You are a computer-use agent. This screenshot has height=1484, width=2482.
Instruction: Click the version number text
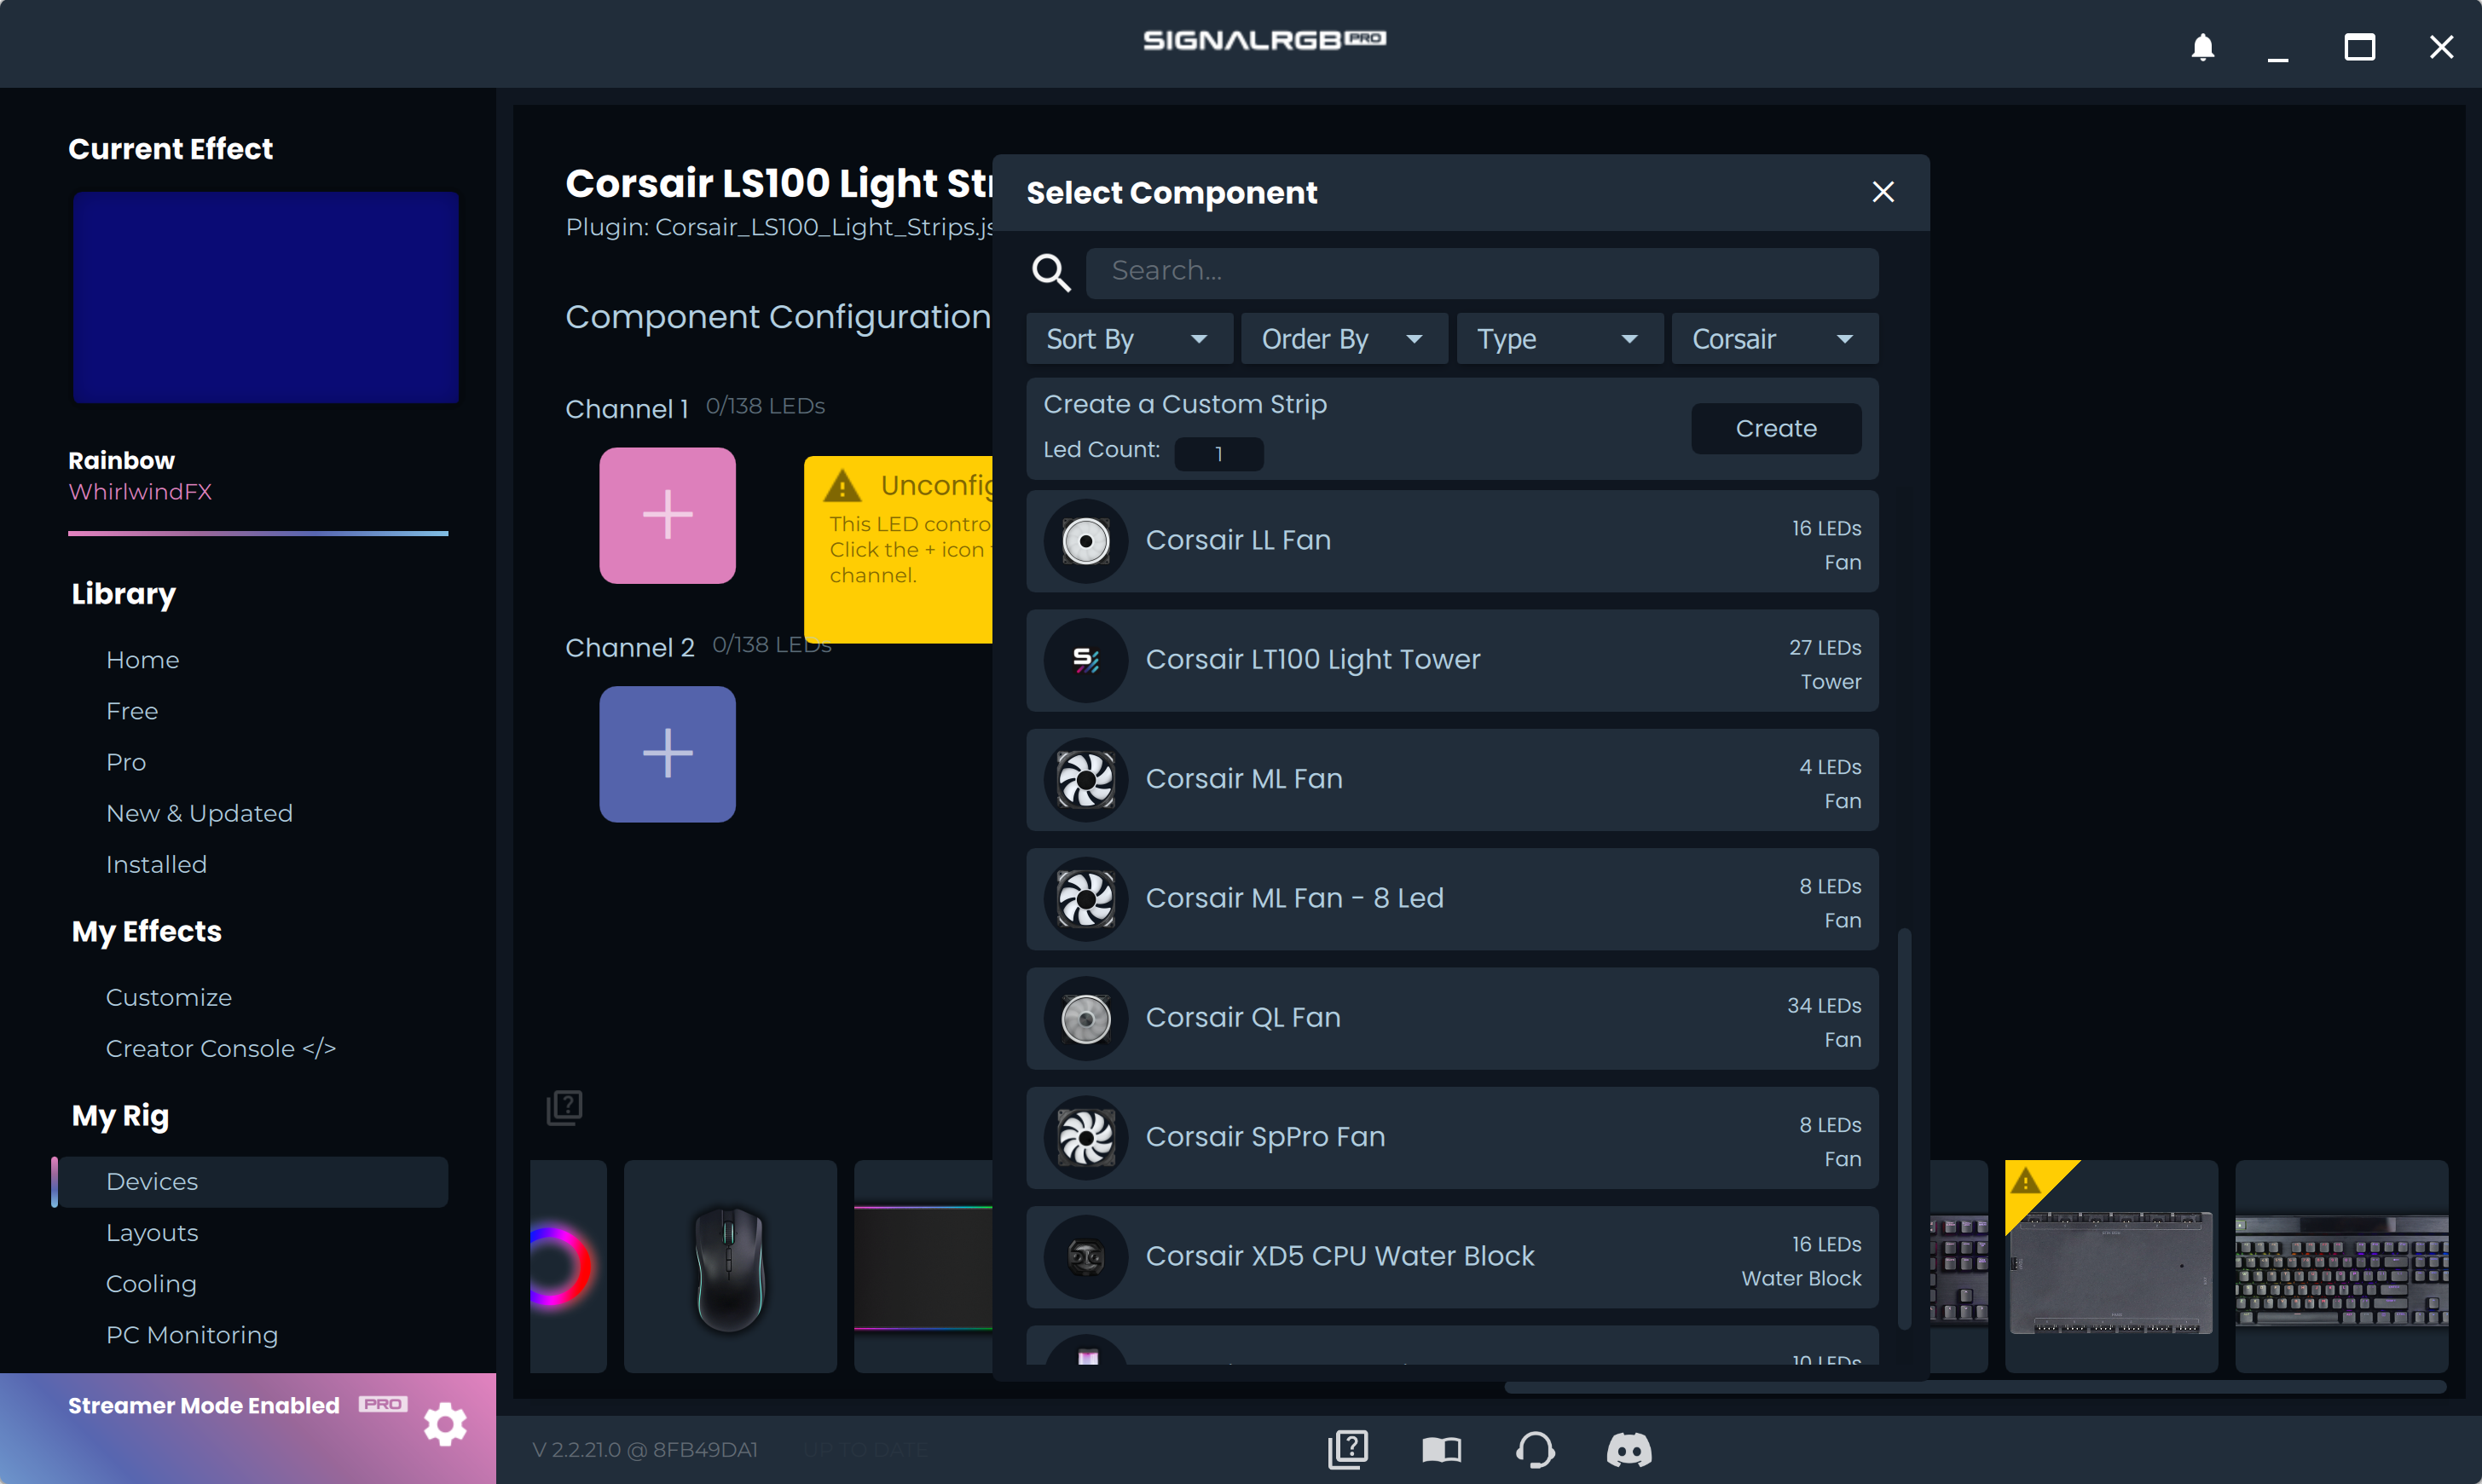click(x=644, y=1449)
